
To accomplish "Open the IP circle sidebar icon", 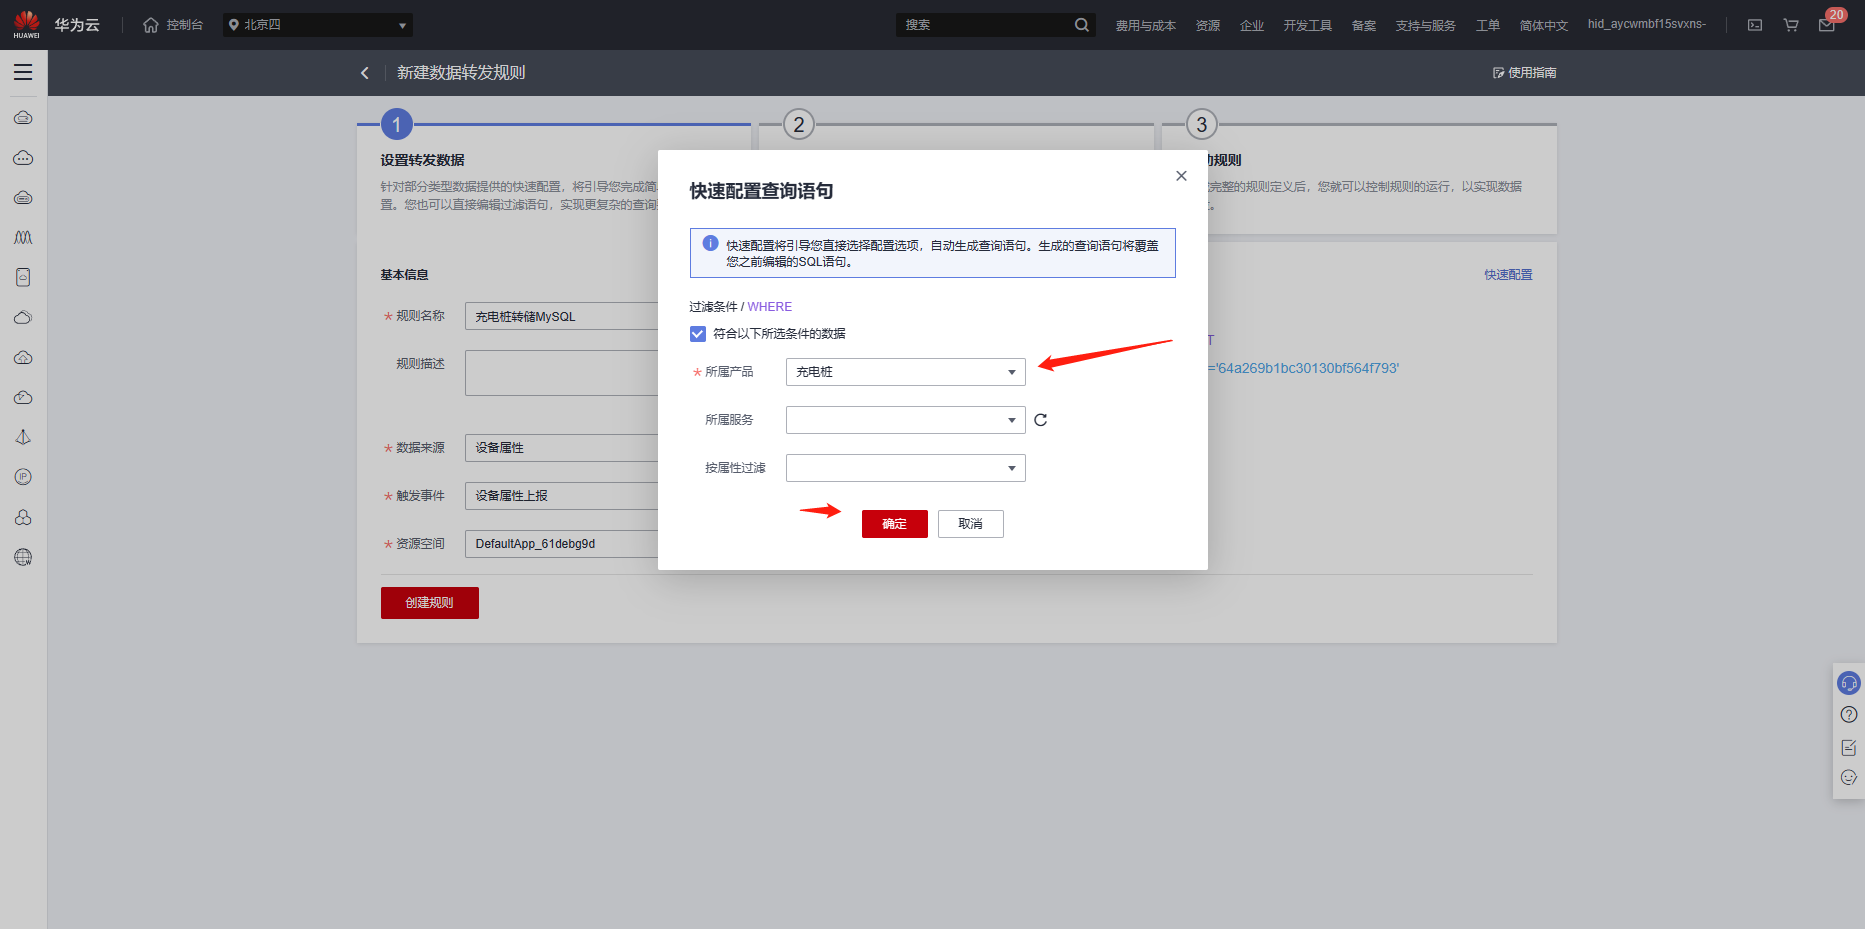I will pyautogui.click(x=23, y=477).
